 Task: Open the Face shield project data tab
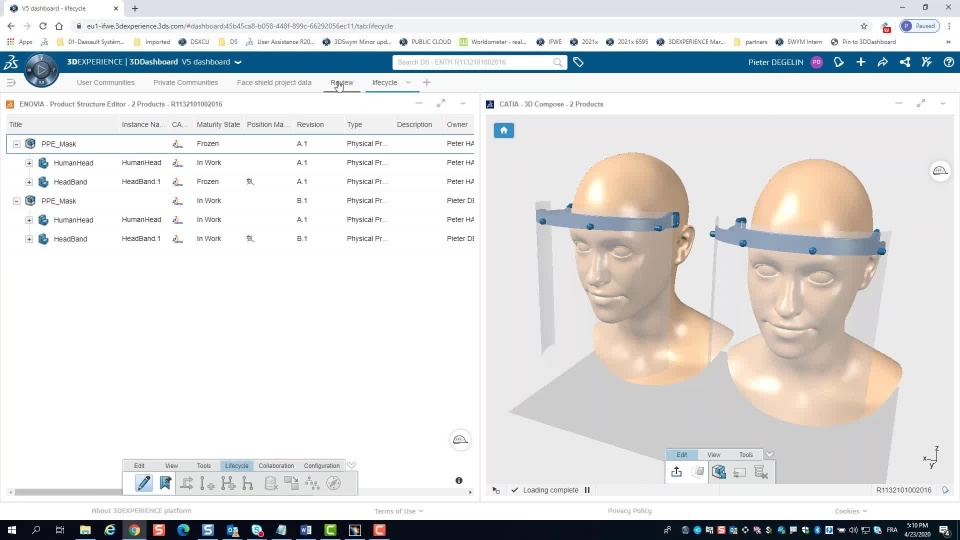(274, 82)
